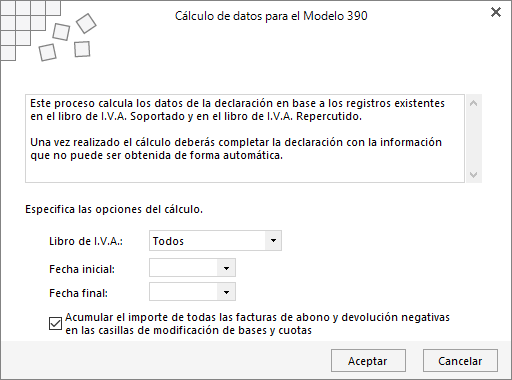Uncheck the 'Acumular el importe' checkbox
512x380 pixels.
pos(55,323)
